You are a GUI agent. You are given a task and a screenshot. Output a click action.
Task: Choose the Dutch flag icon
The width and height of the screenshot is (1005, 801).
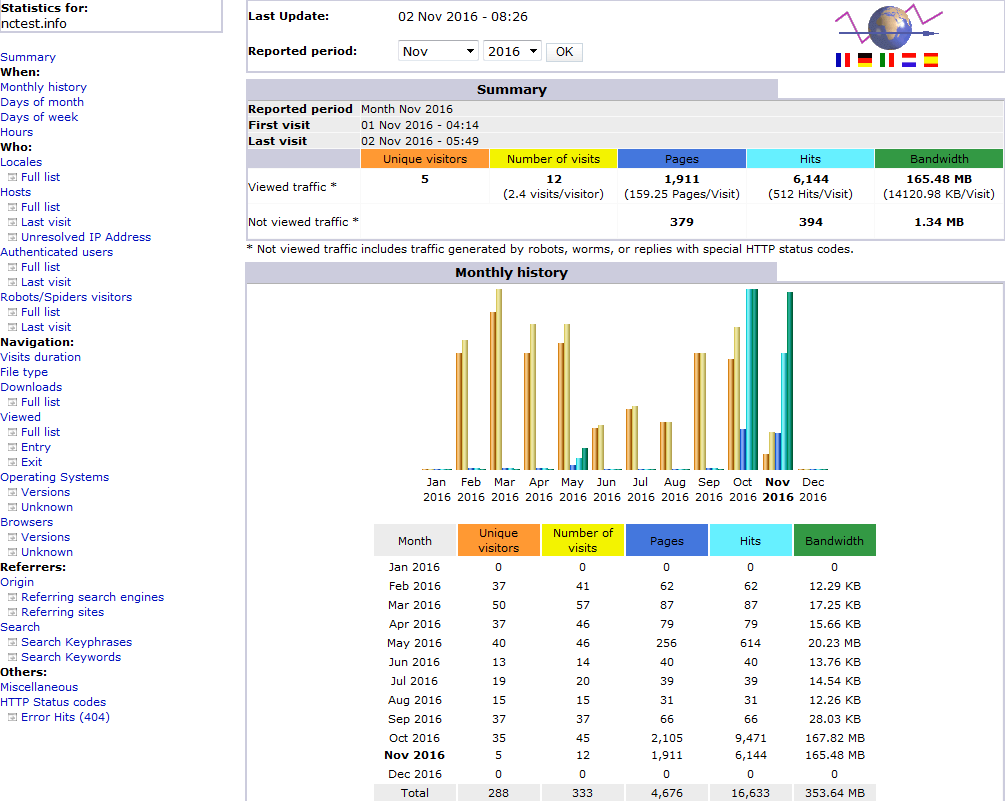coord(909,60)
